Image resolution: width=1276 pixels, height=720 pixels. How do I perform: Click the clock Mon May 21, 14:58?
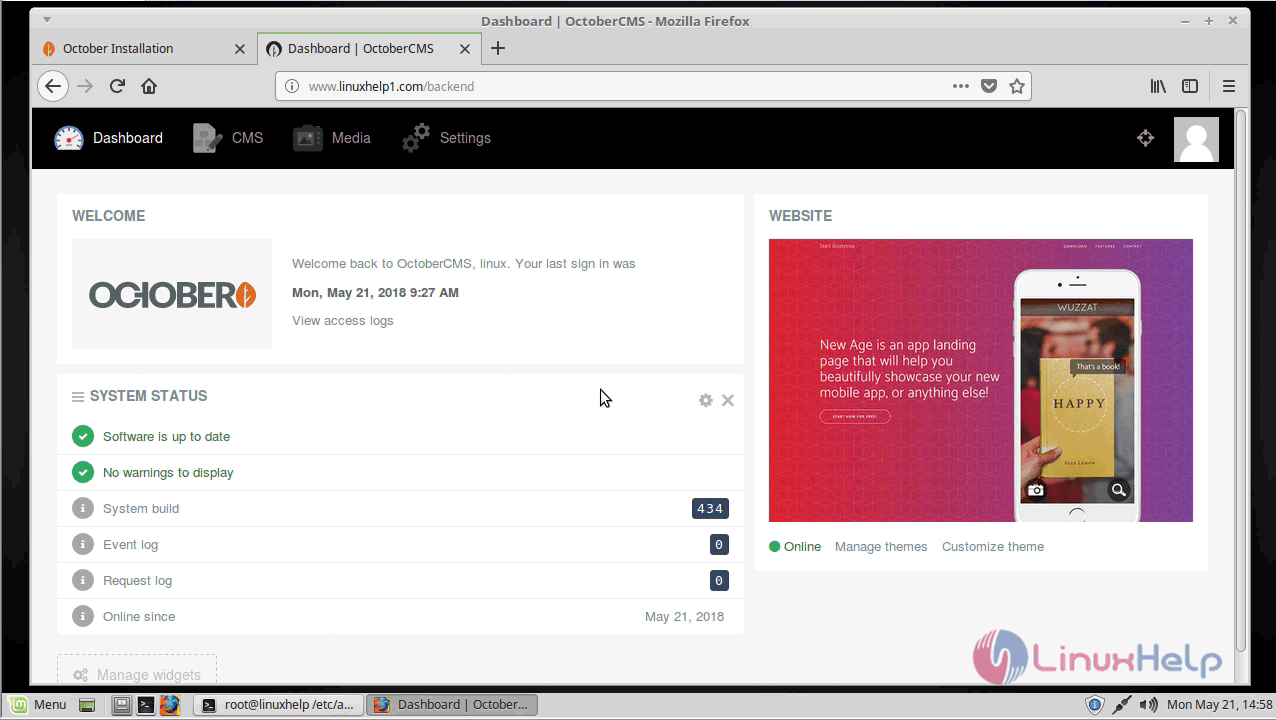point(1219,704)
